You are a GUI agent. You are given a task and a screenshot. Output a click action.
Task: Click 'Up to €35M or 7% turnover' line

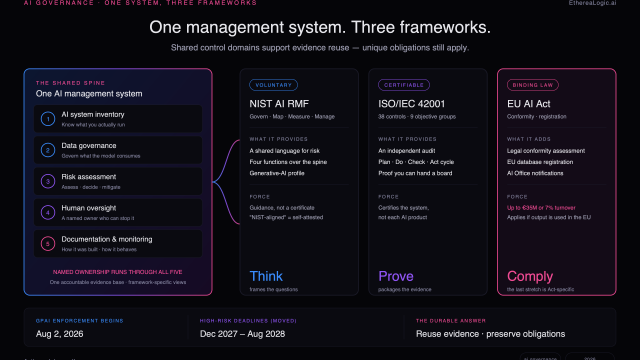541,208
